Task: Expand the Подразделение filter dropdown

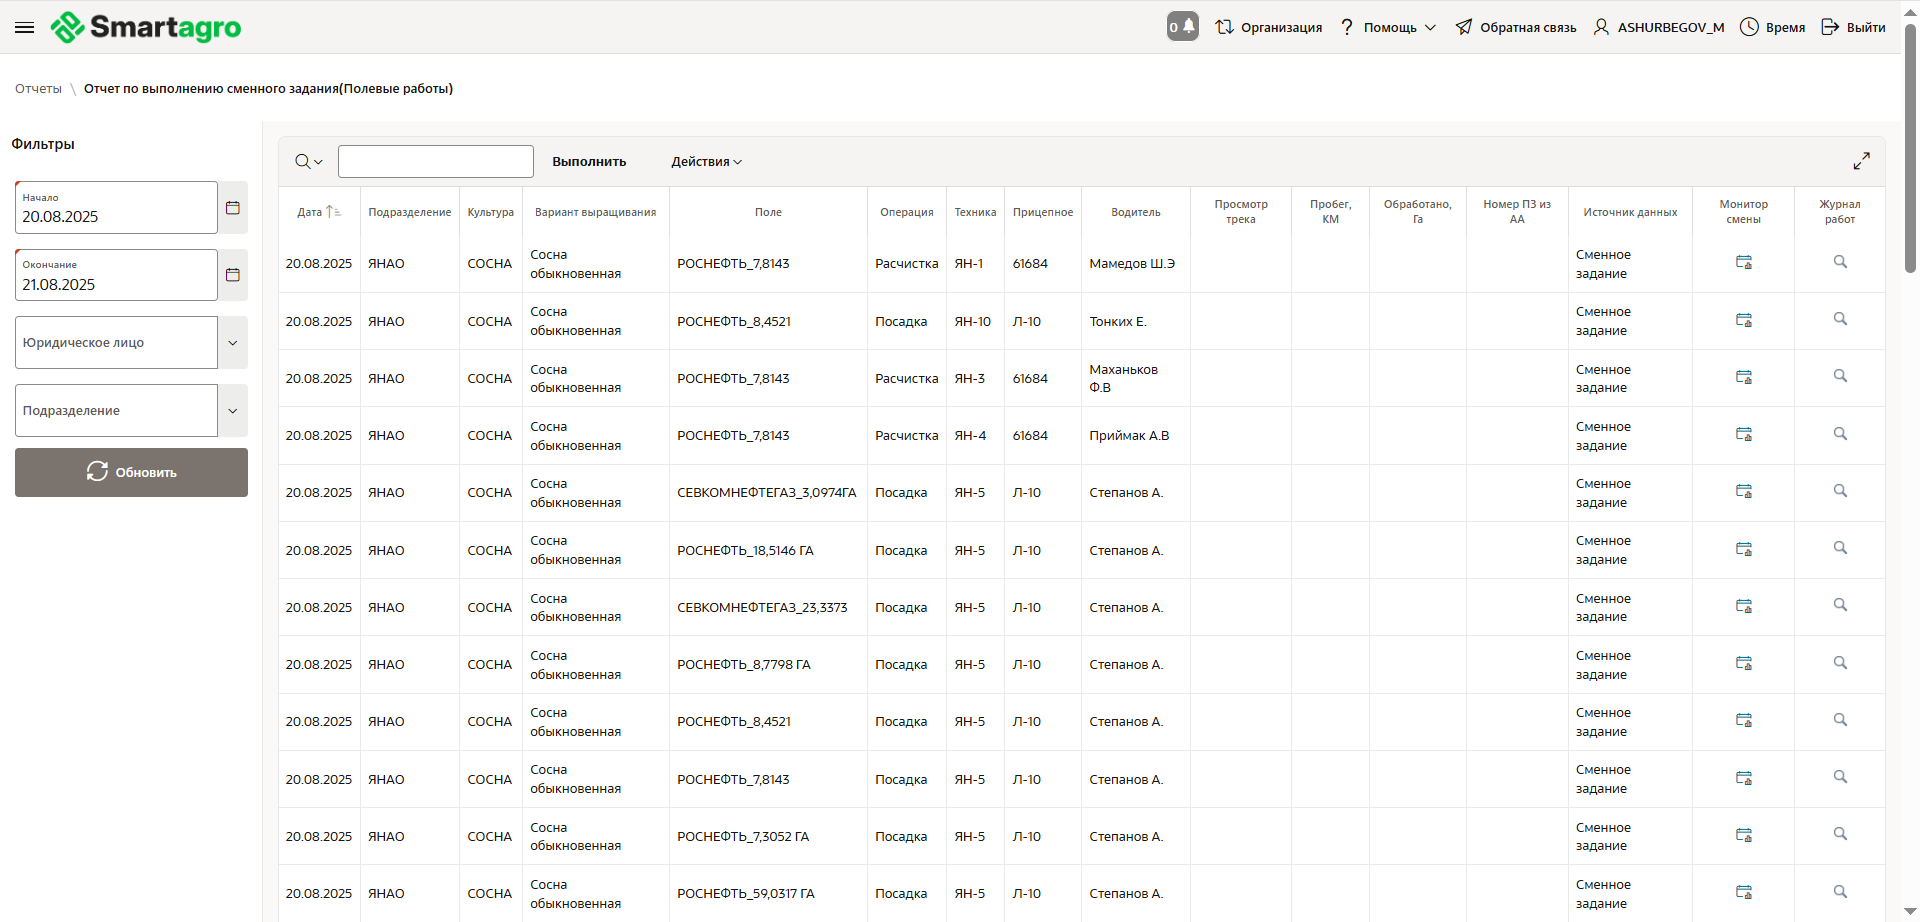Action: tap(233, 411)
